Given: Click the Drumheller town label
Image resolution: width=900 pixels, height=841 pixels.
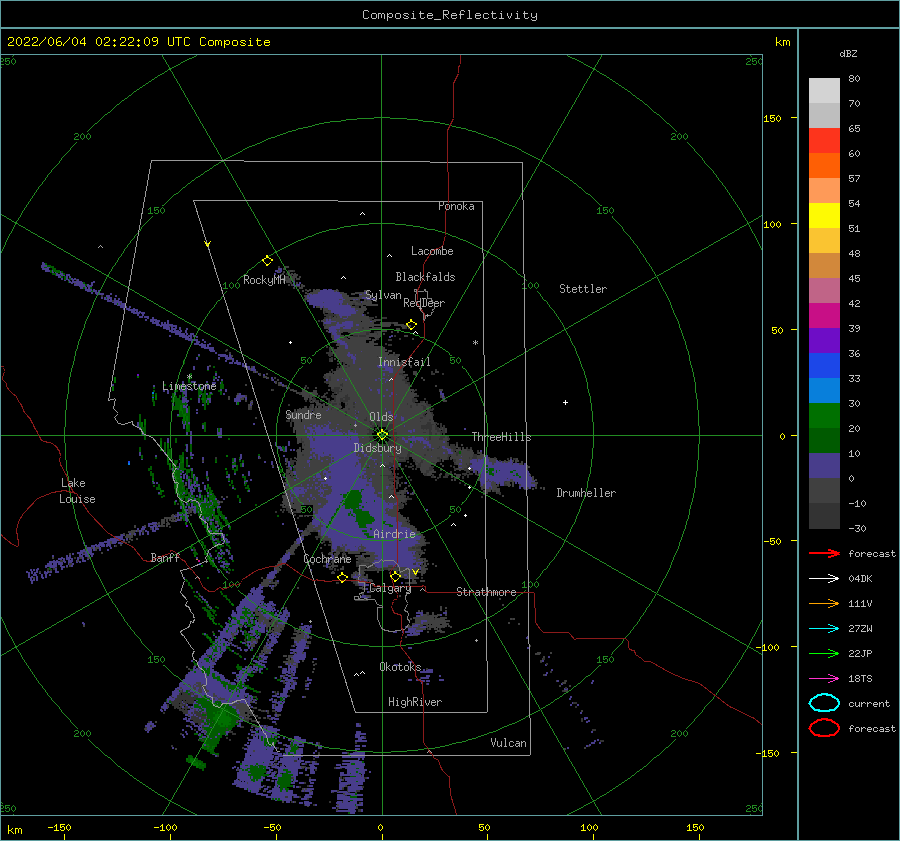Looking at the screenshot, I should pyautogui.click(x=586, y=493).
